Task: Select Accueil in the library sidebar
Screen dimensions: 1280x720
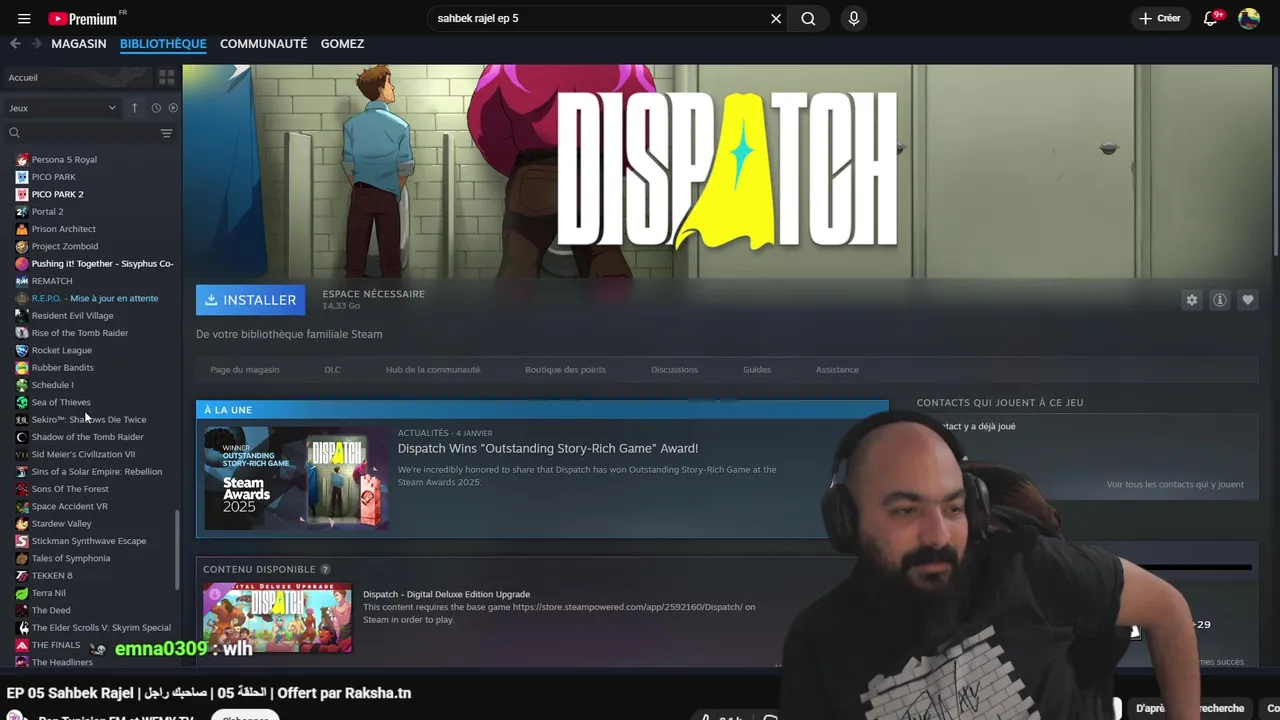Action: 77,77
